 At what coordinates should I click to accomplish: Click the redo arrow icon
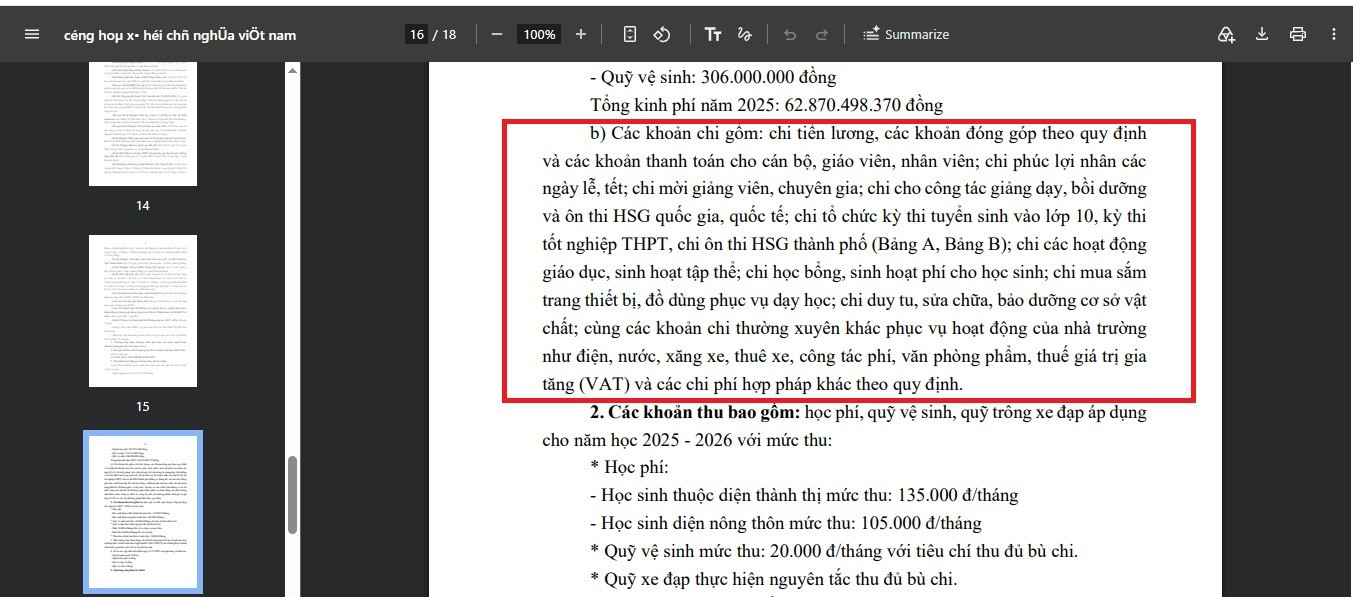pyautogui.click(x=822, y=34)
